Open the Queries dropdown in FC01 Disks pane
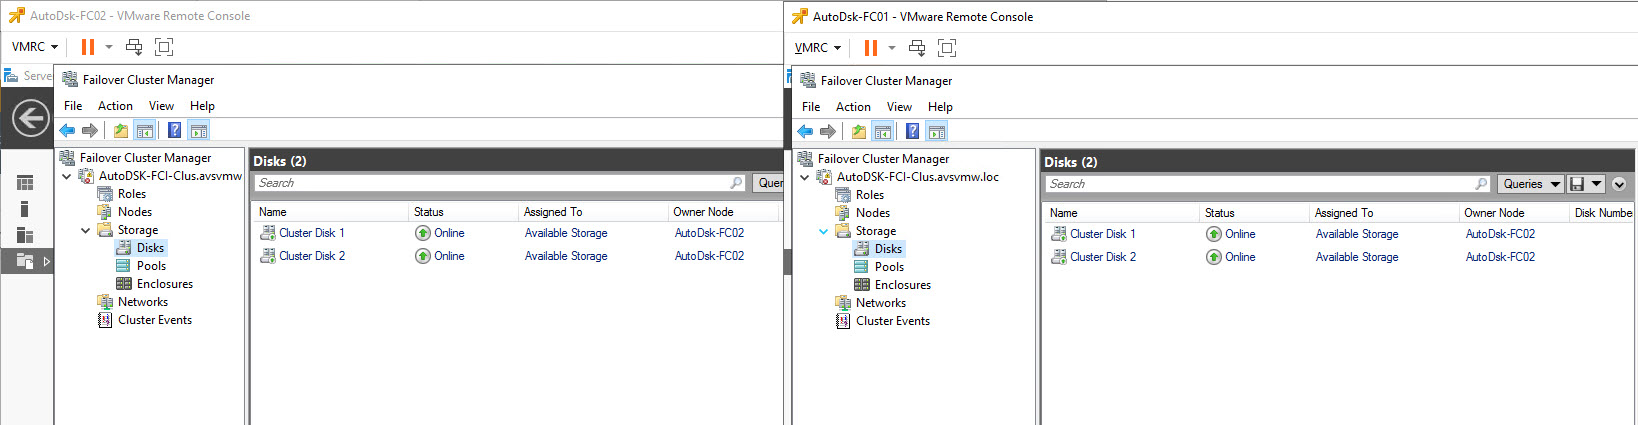The width and height of the screenshot is (1638, 425). tap(1530, 184)
